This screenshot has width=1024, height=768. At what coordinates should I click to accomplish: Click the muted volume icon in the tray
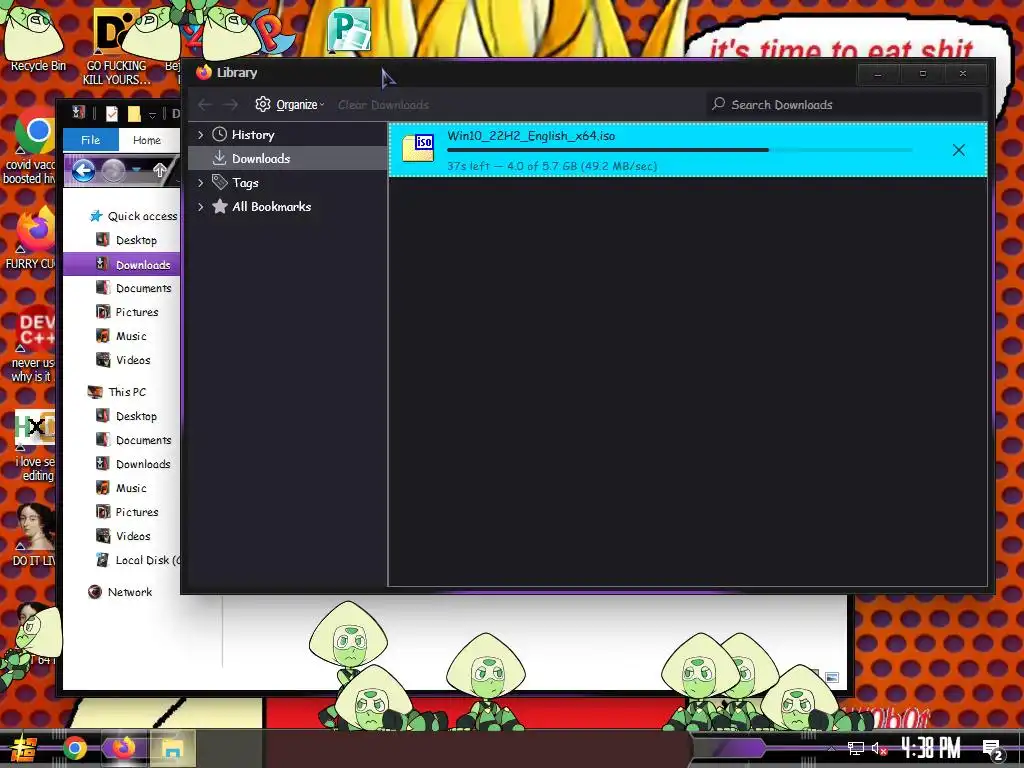click(879, 748)
